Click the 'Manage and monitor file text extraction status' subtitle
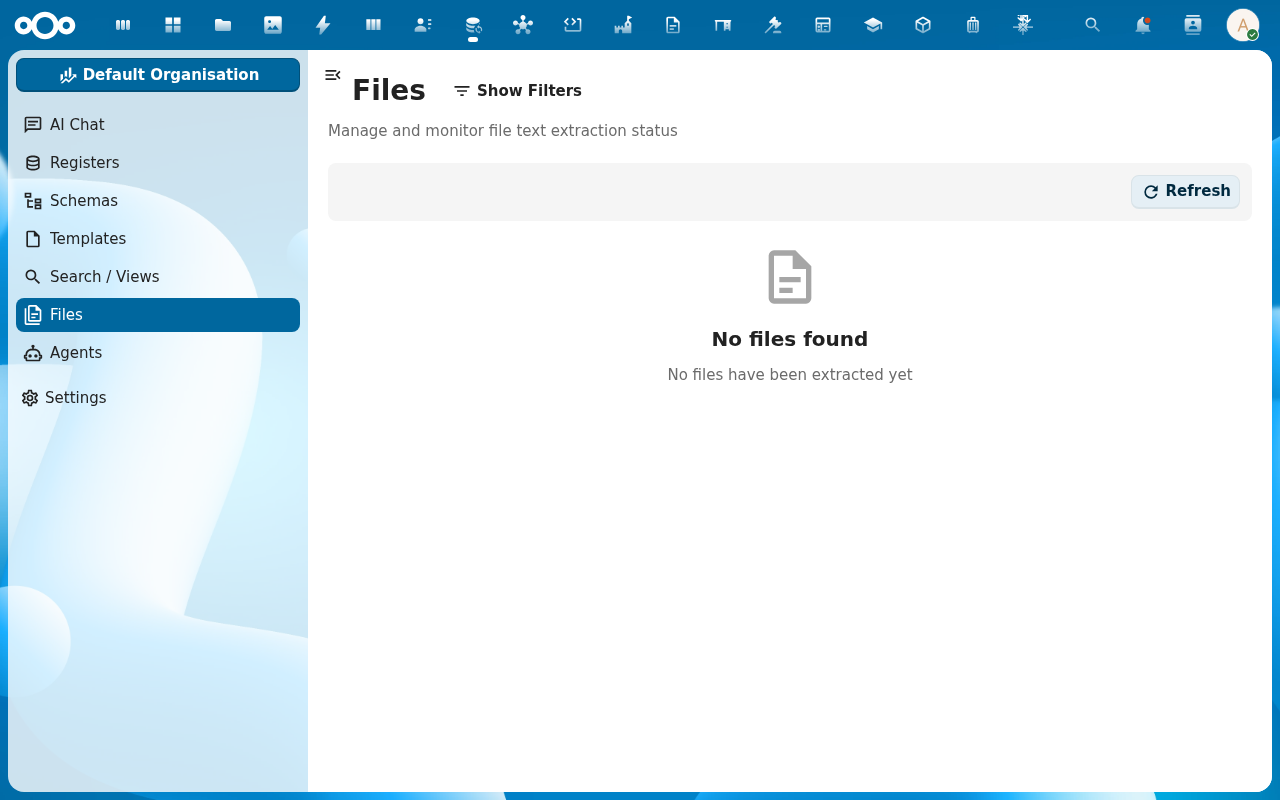1280x800 pixels. [503, 131]
